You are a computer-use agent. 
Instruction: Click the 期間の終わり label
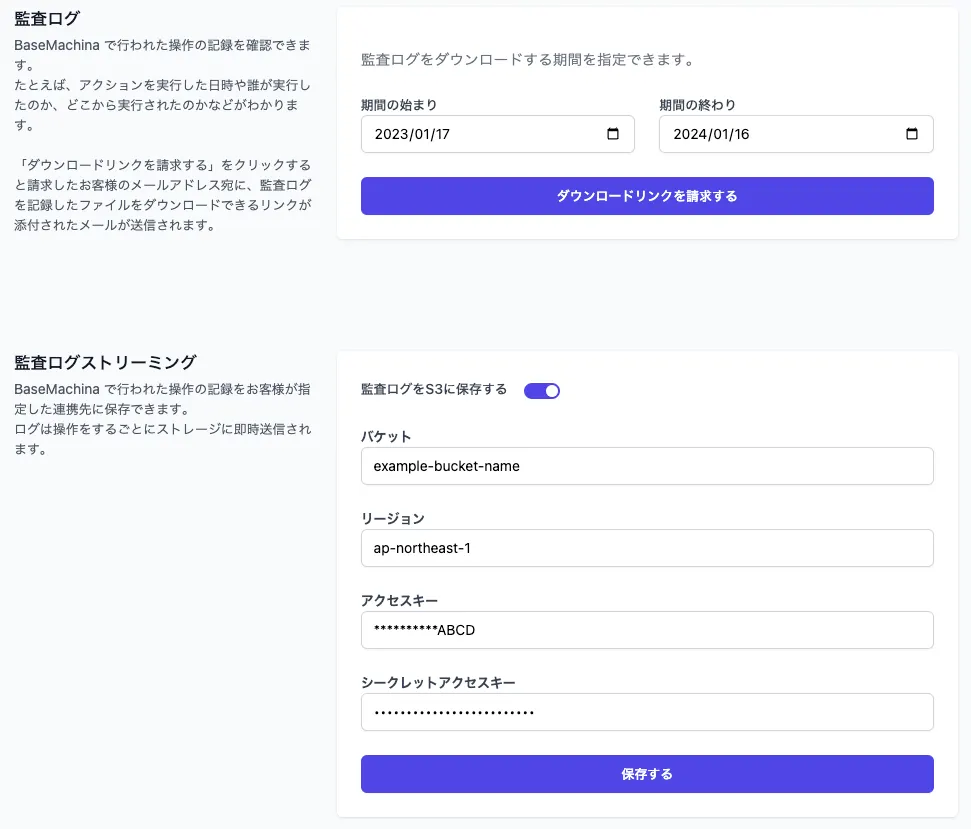click(x=697, y=105)
